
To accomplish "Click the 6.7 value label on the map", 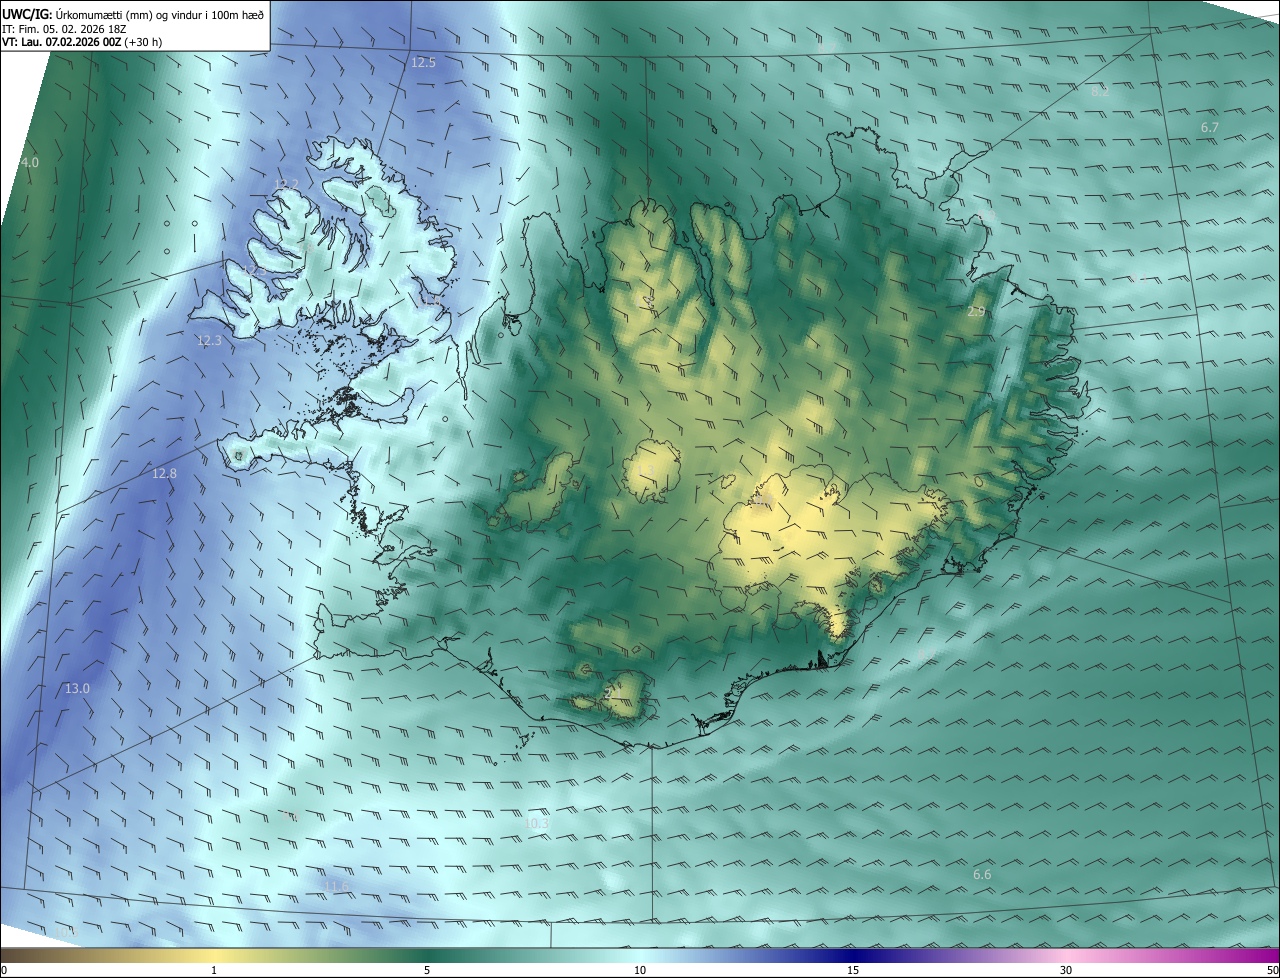I will pos(1210,127).
